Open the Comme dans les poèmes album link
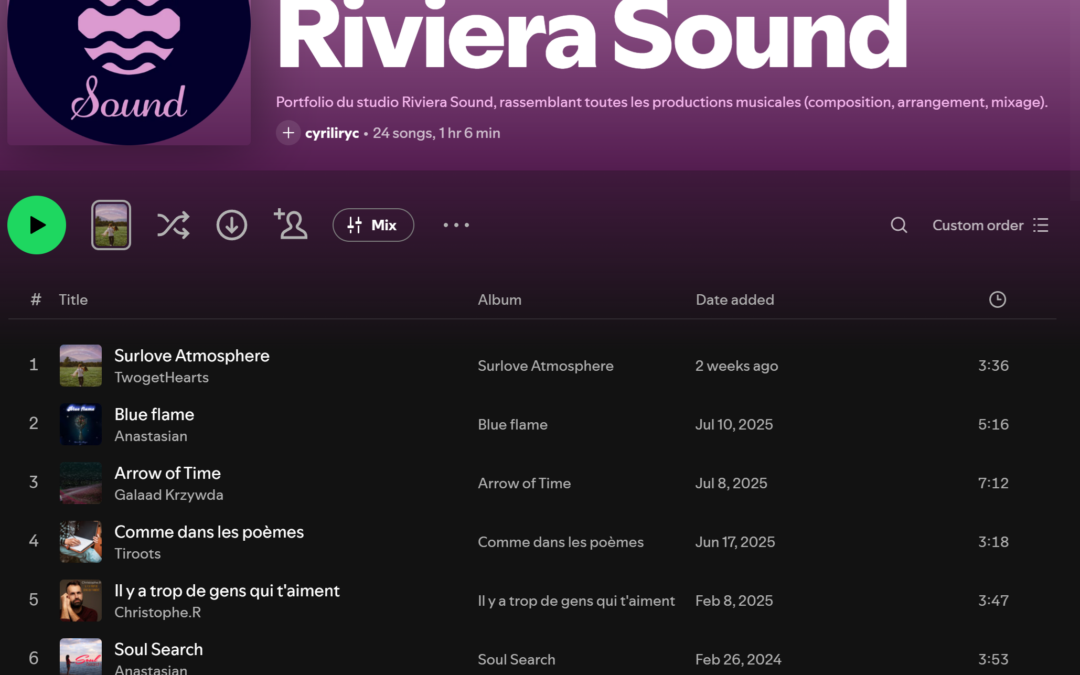Image resolution: width=1080 pixels, height=675 pixels. point(561,542)
